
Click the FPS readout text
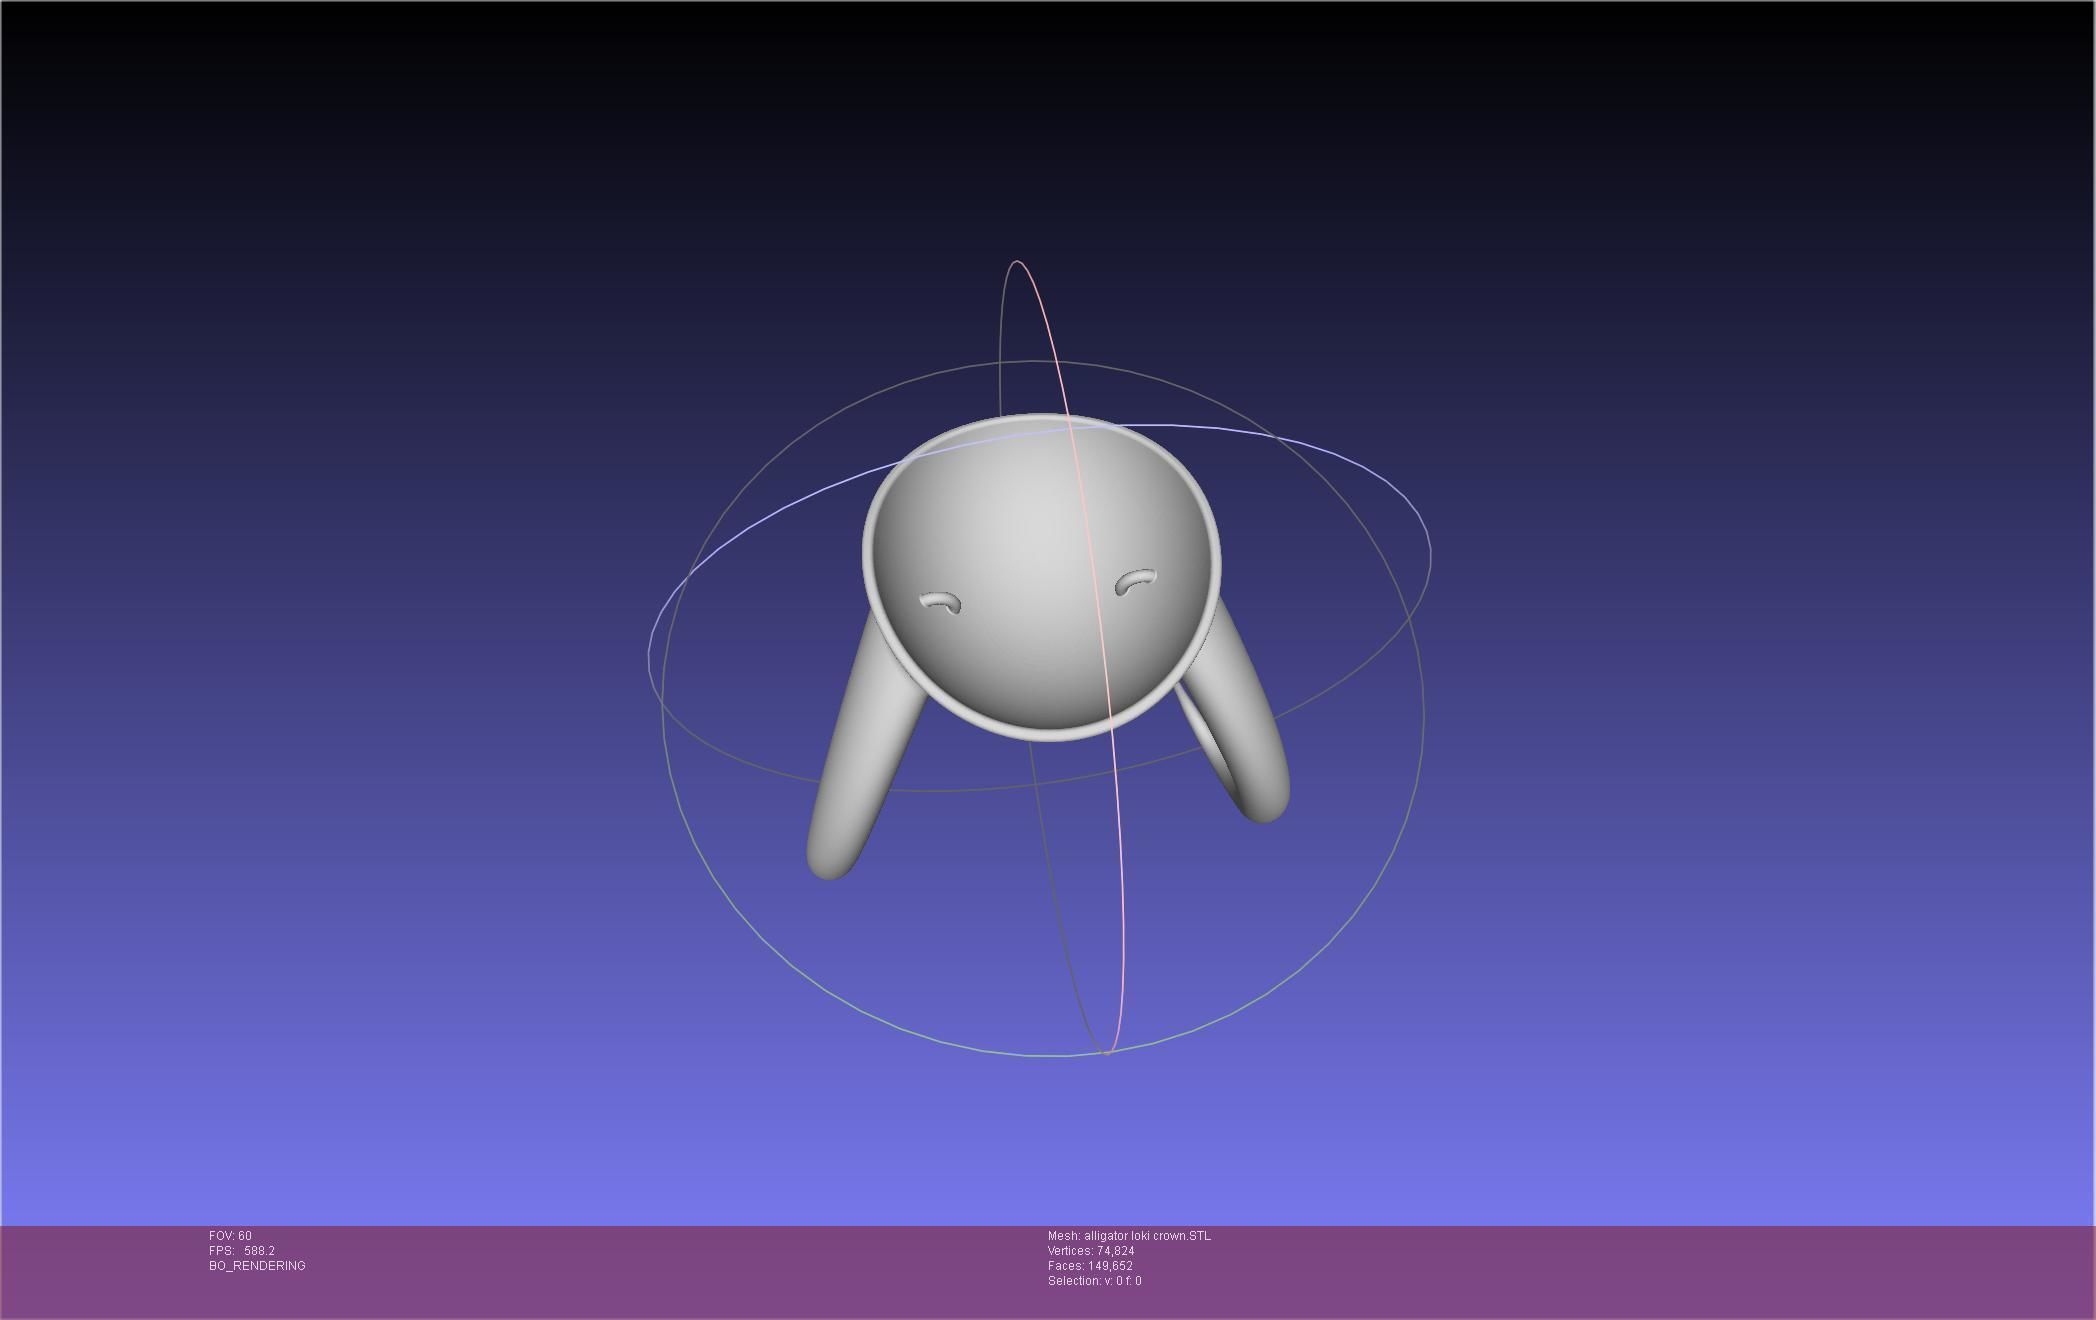tap(242, 1251)
